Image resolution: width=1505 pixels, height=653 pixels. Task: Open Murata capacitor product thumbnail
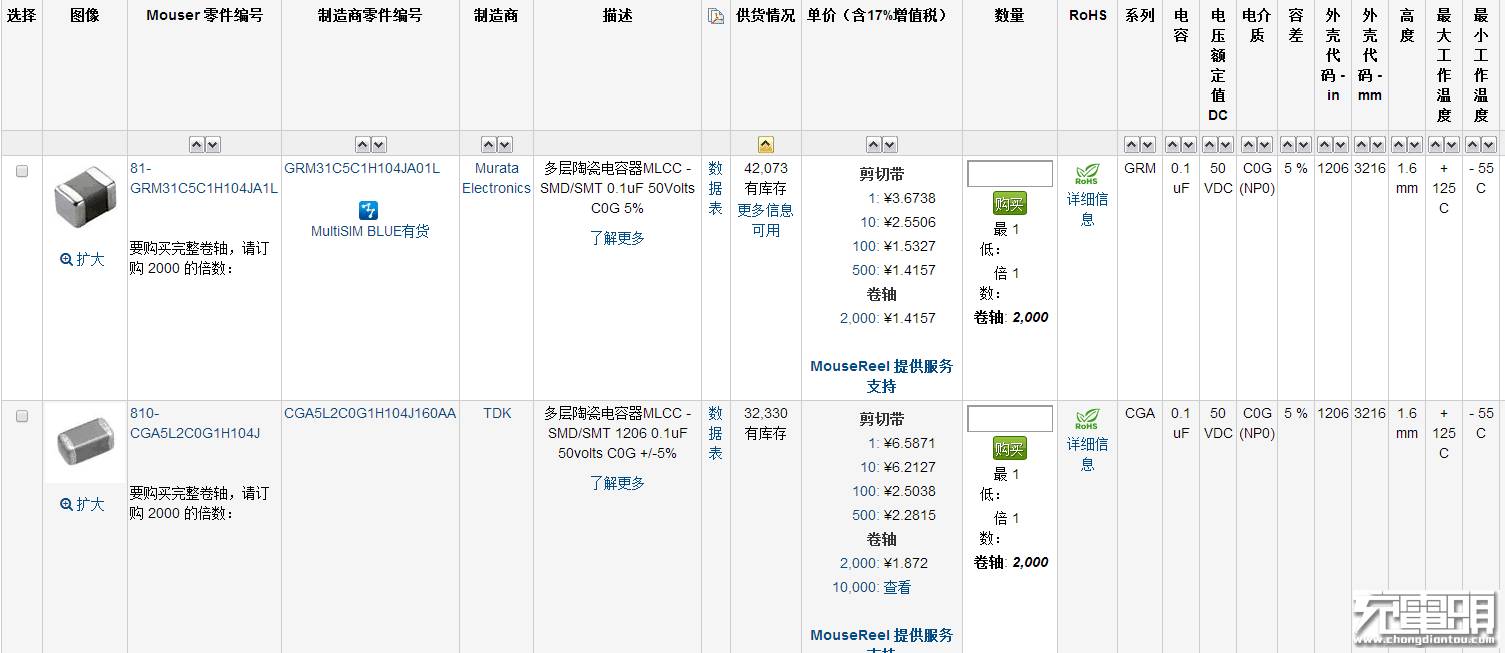pos(85,197)
